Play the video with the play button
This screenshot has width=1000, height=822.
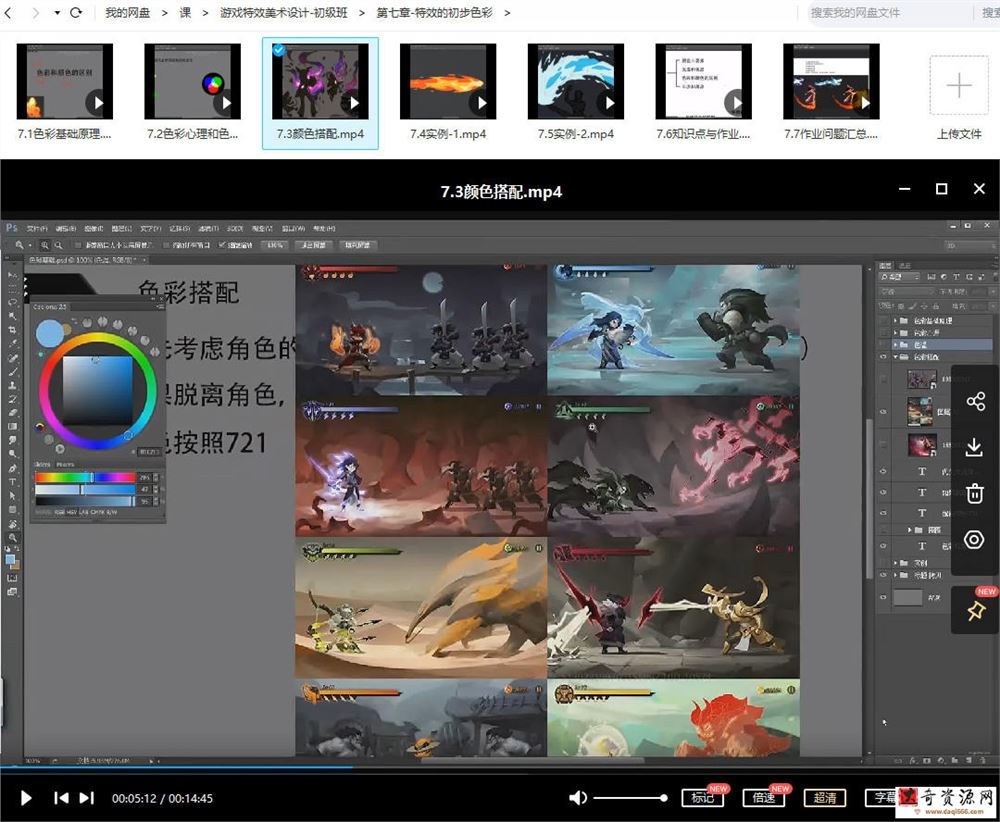pos(26,798)
